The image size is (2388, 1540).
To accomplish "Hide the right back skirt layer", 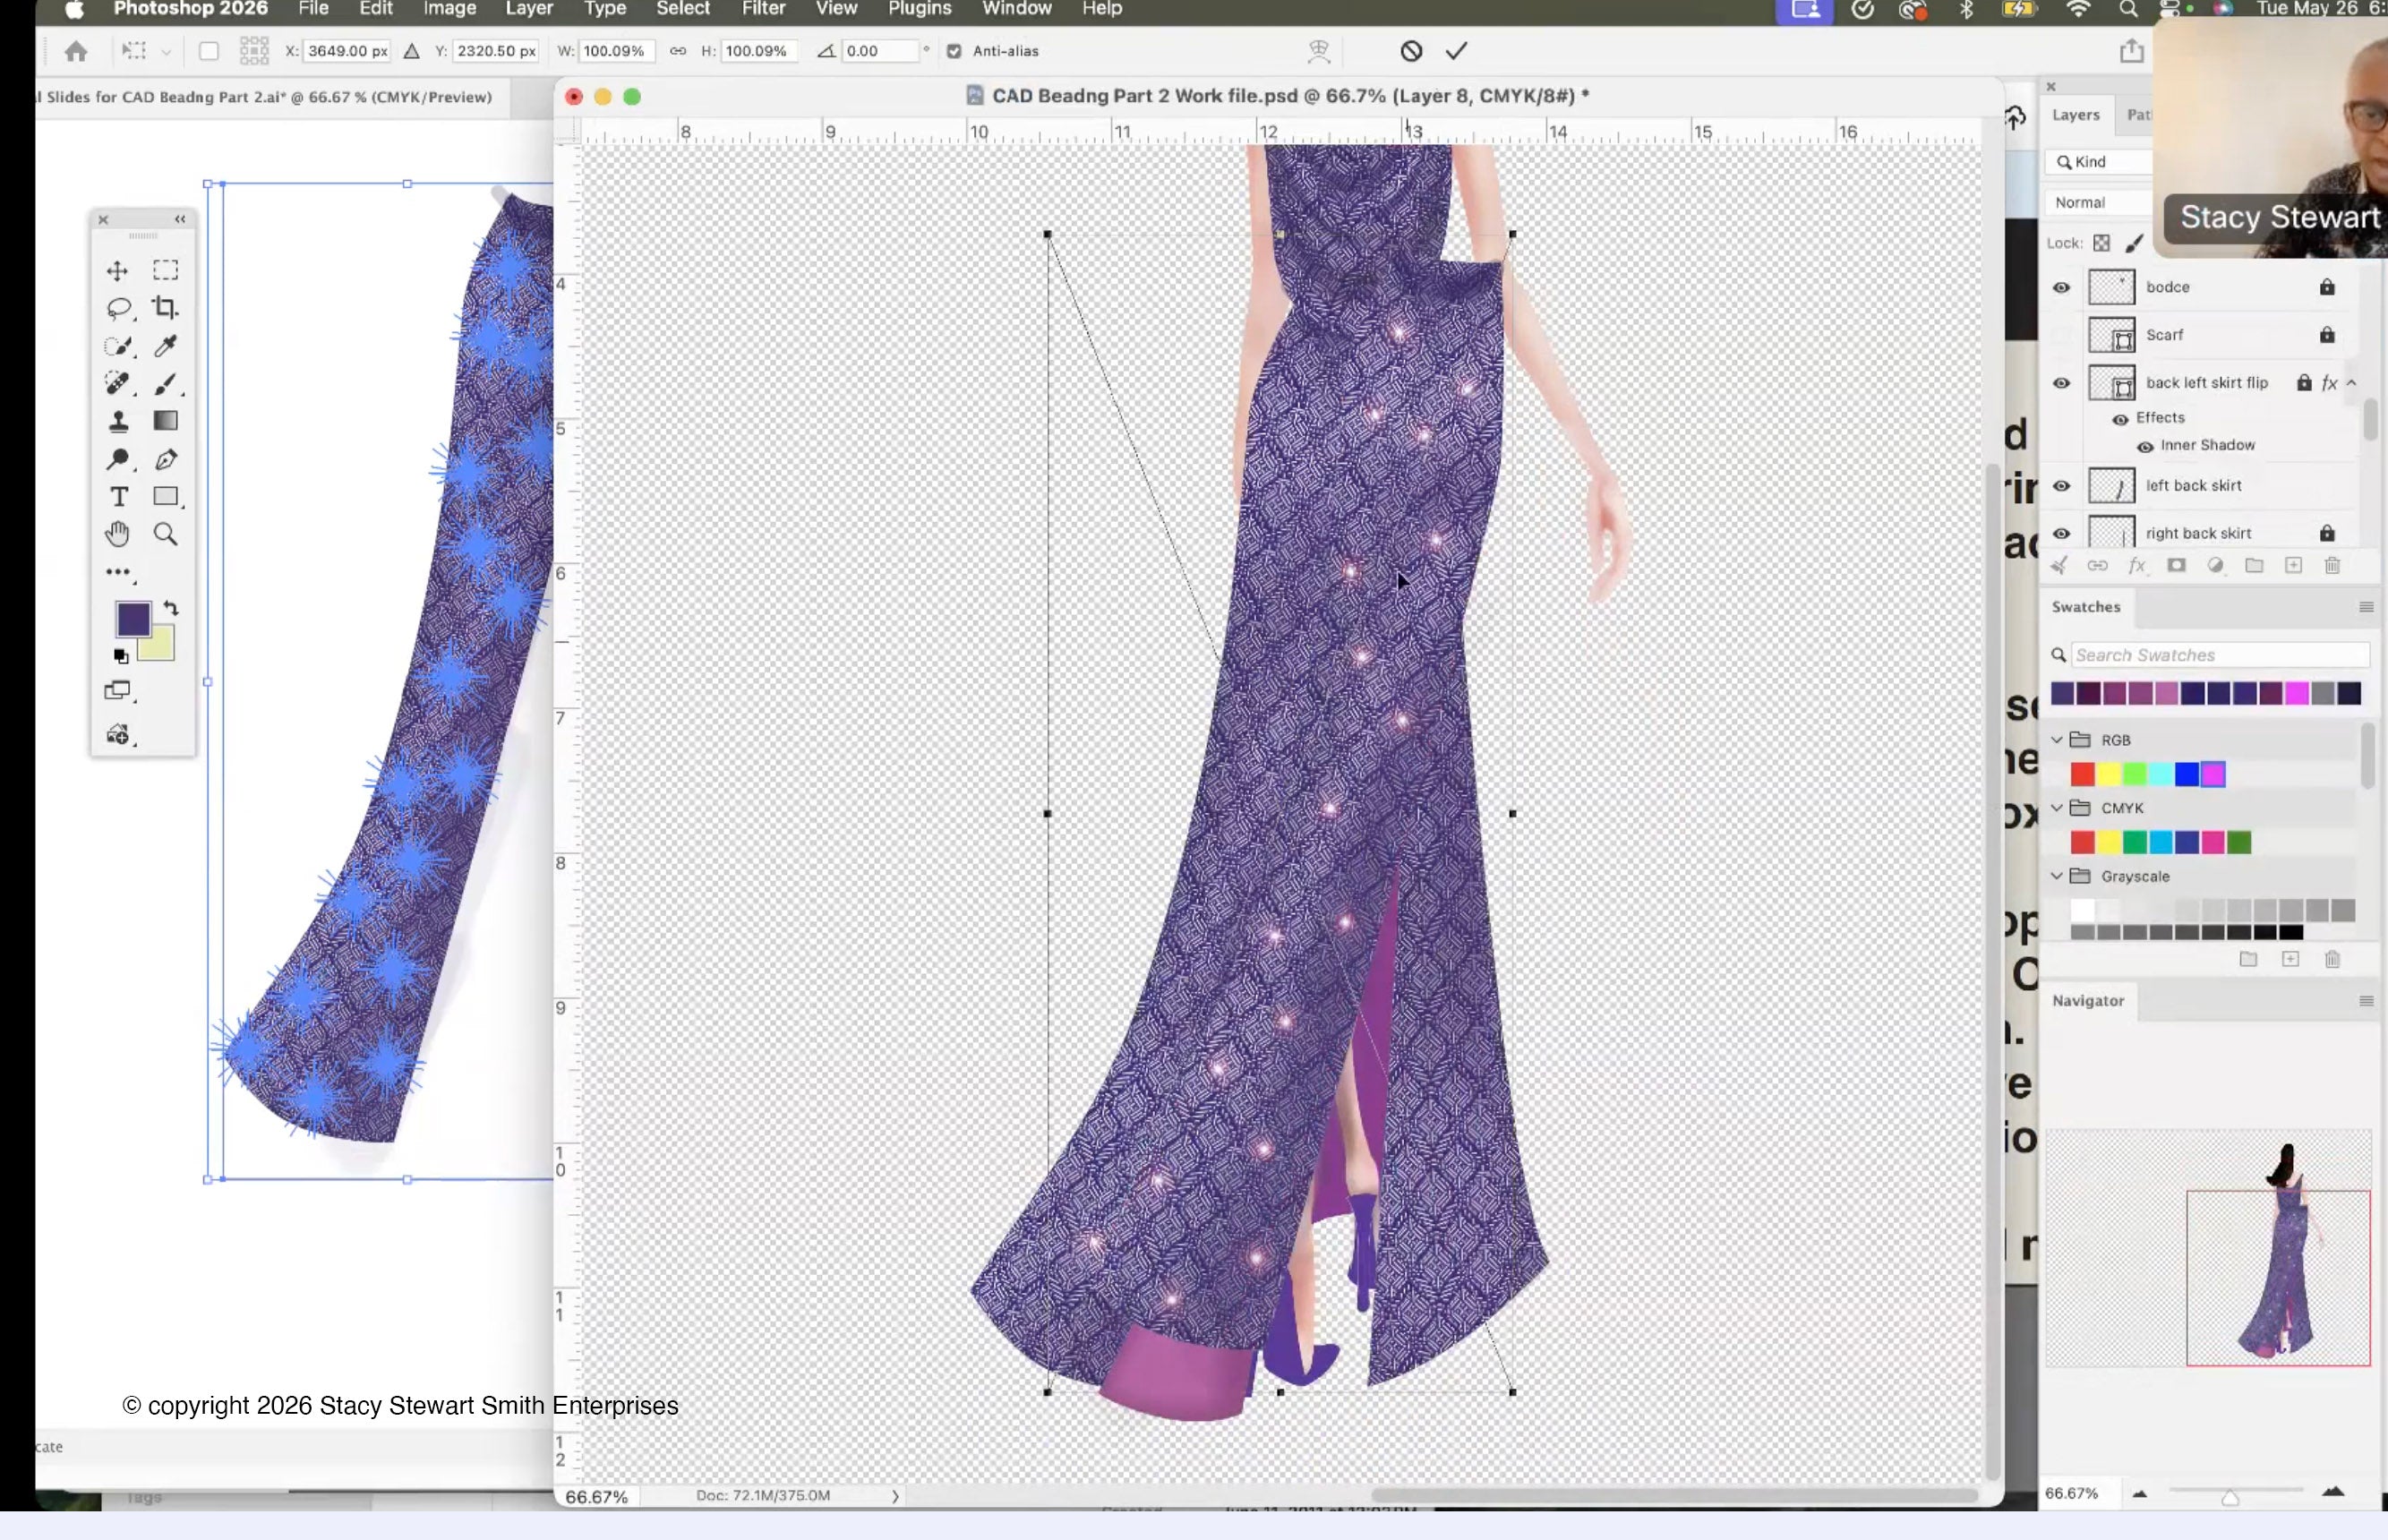I will [x=2061, y=534].
